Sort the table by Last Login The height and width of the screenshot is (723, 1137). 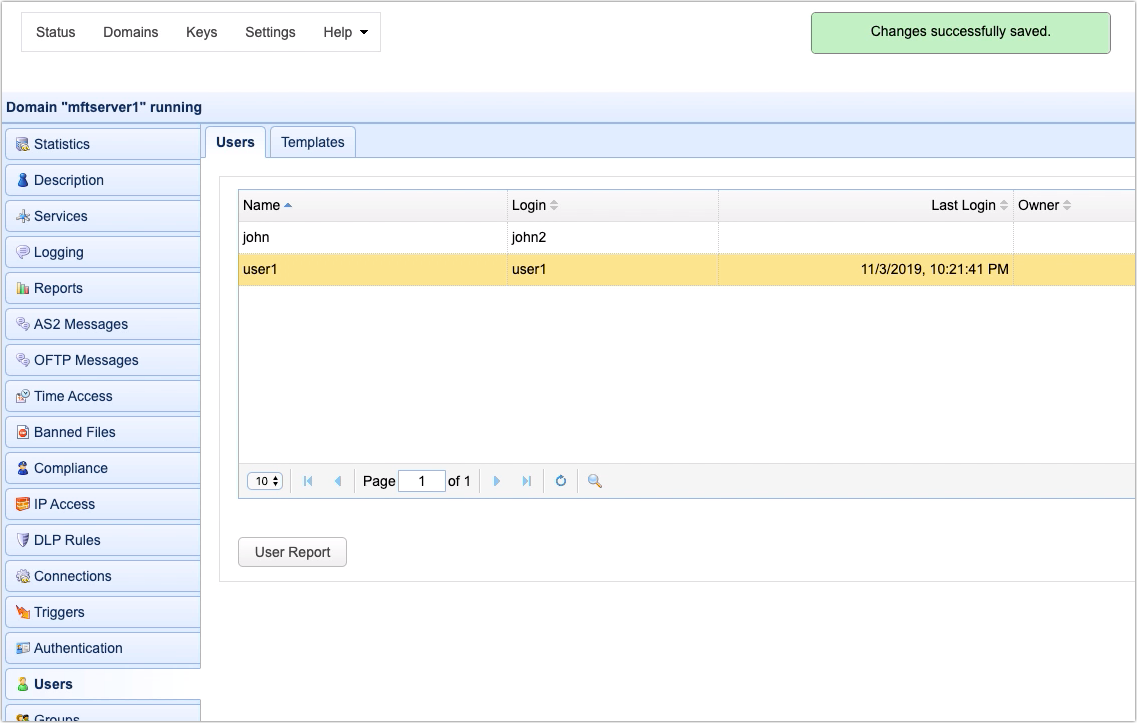[967, 205]
